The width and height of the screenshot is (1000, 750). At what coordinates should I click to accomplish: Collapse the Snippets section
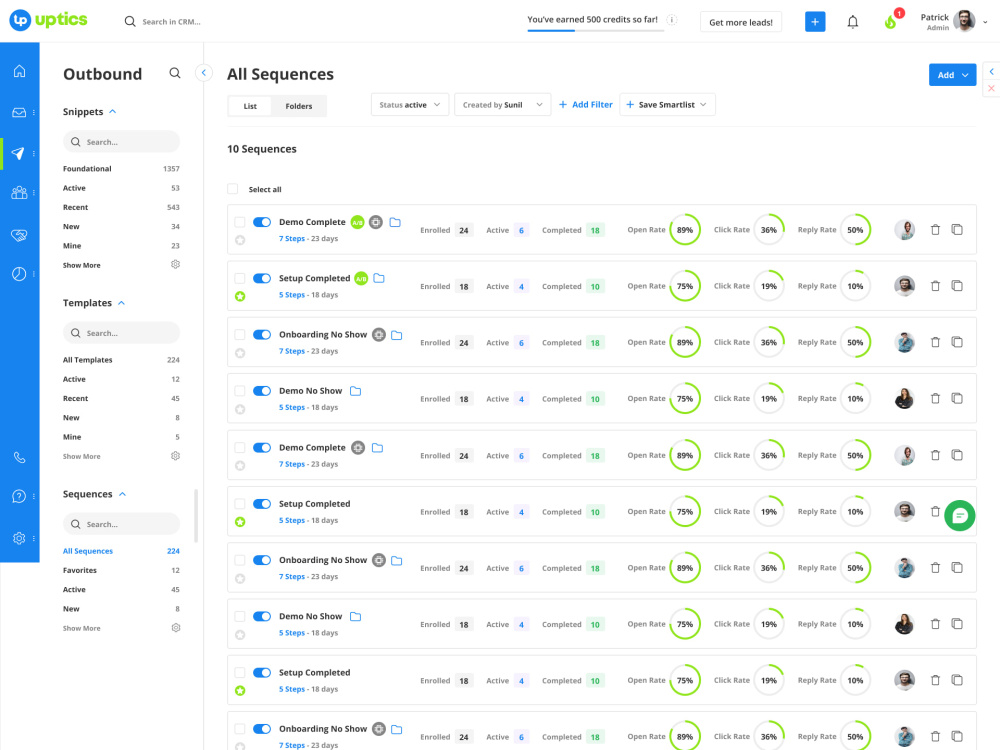(x=113, y=111)
